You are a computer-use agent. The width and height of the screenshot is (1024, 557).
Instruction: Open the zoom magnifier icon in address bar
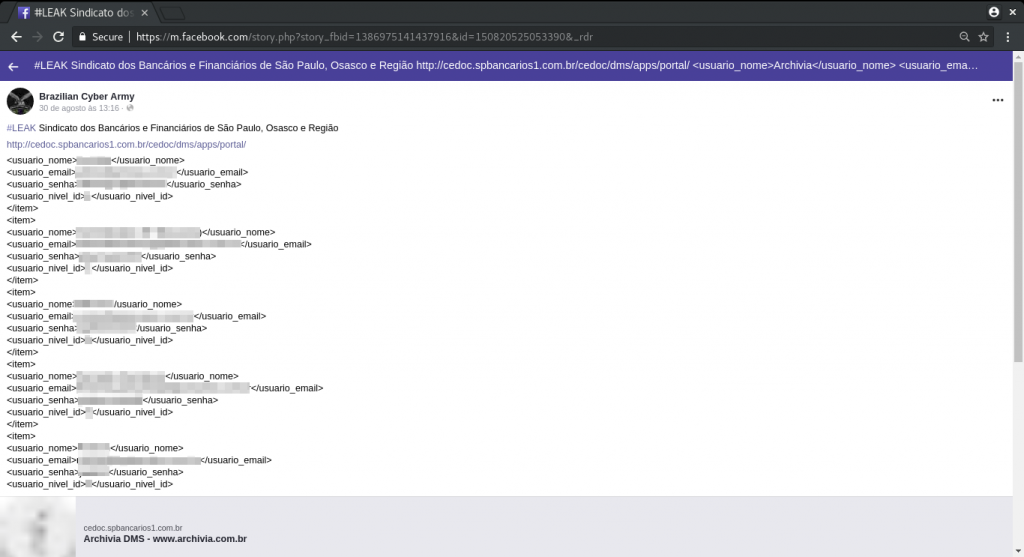[964, 37]
